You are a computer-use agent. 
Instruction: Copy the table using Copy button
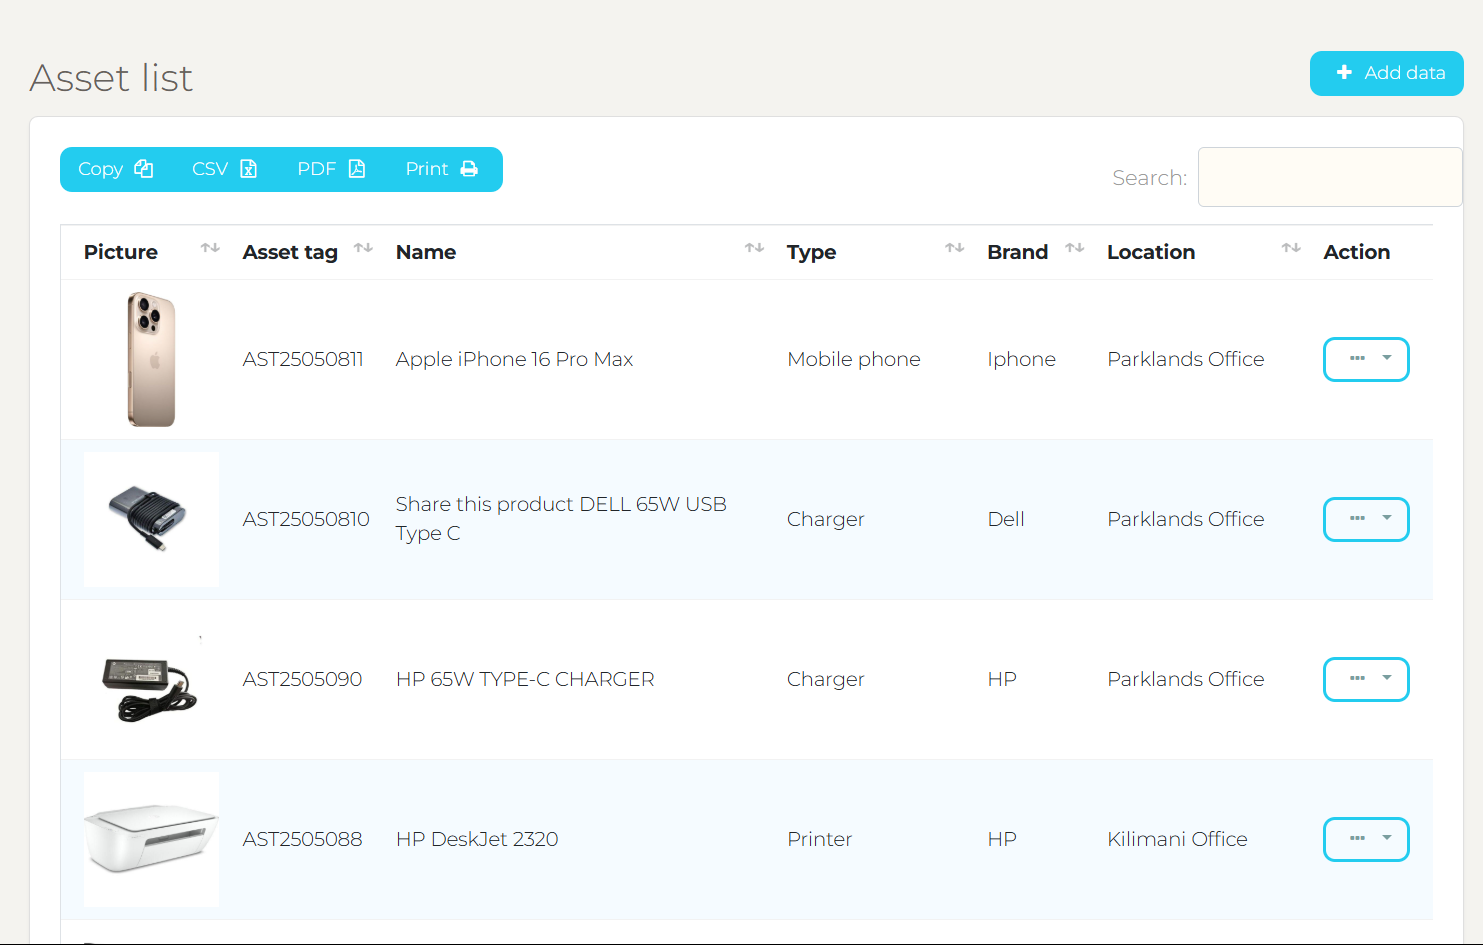click(x=116, y=169)
